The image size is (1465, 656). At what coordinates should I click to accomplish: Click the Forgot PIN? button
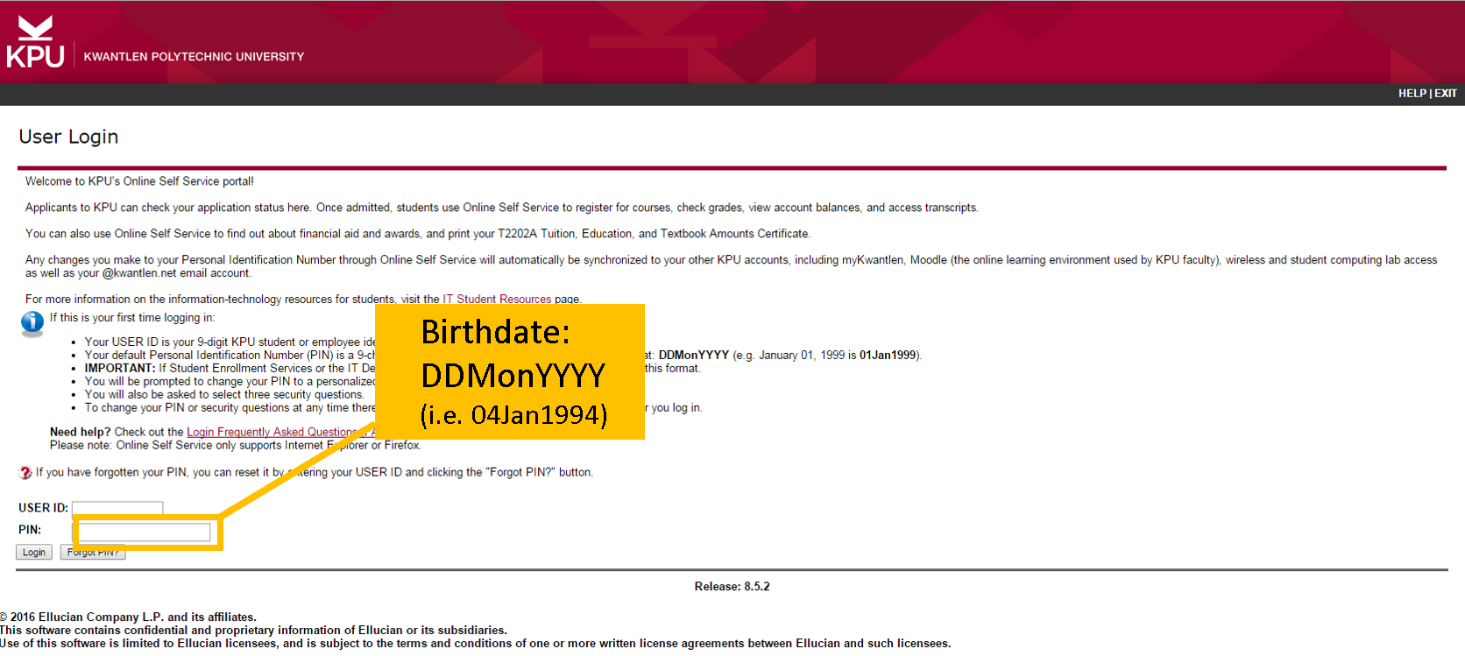[x=93, y=552]
